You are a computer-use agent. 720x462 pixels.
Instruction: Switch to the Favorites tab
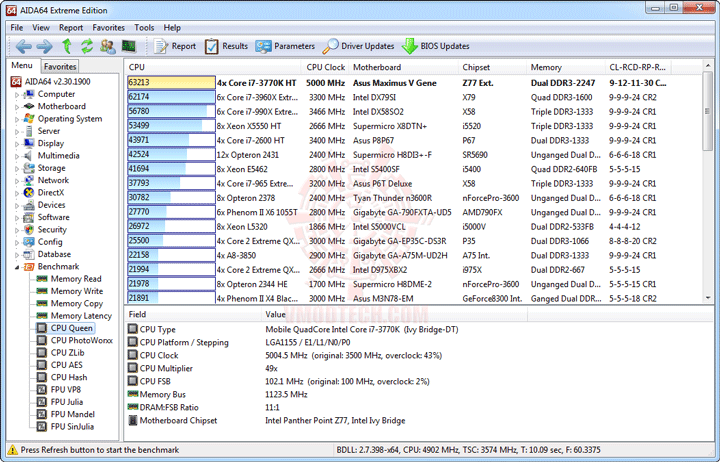tap(60, 67)
